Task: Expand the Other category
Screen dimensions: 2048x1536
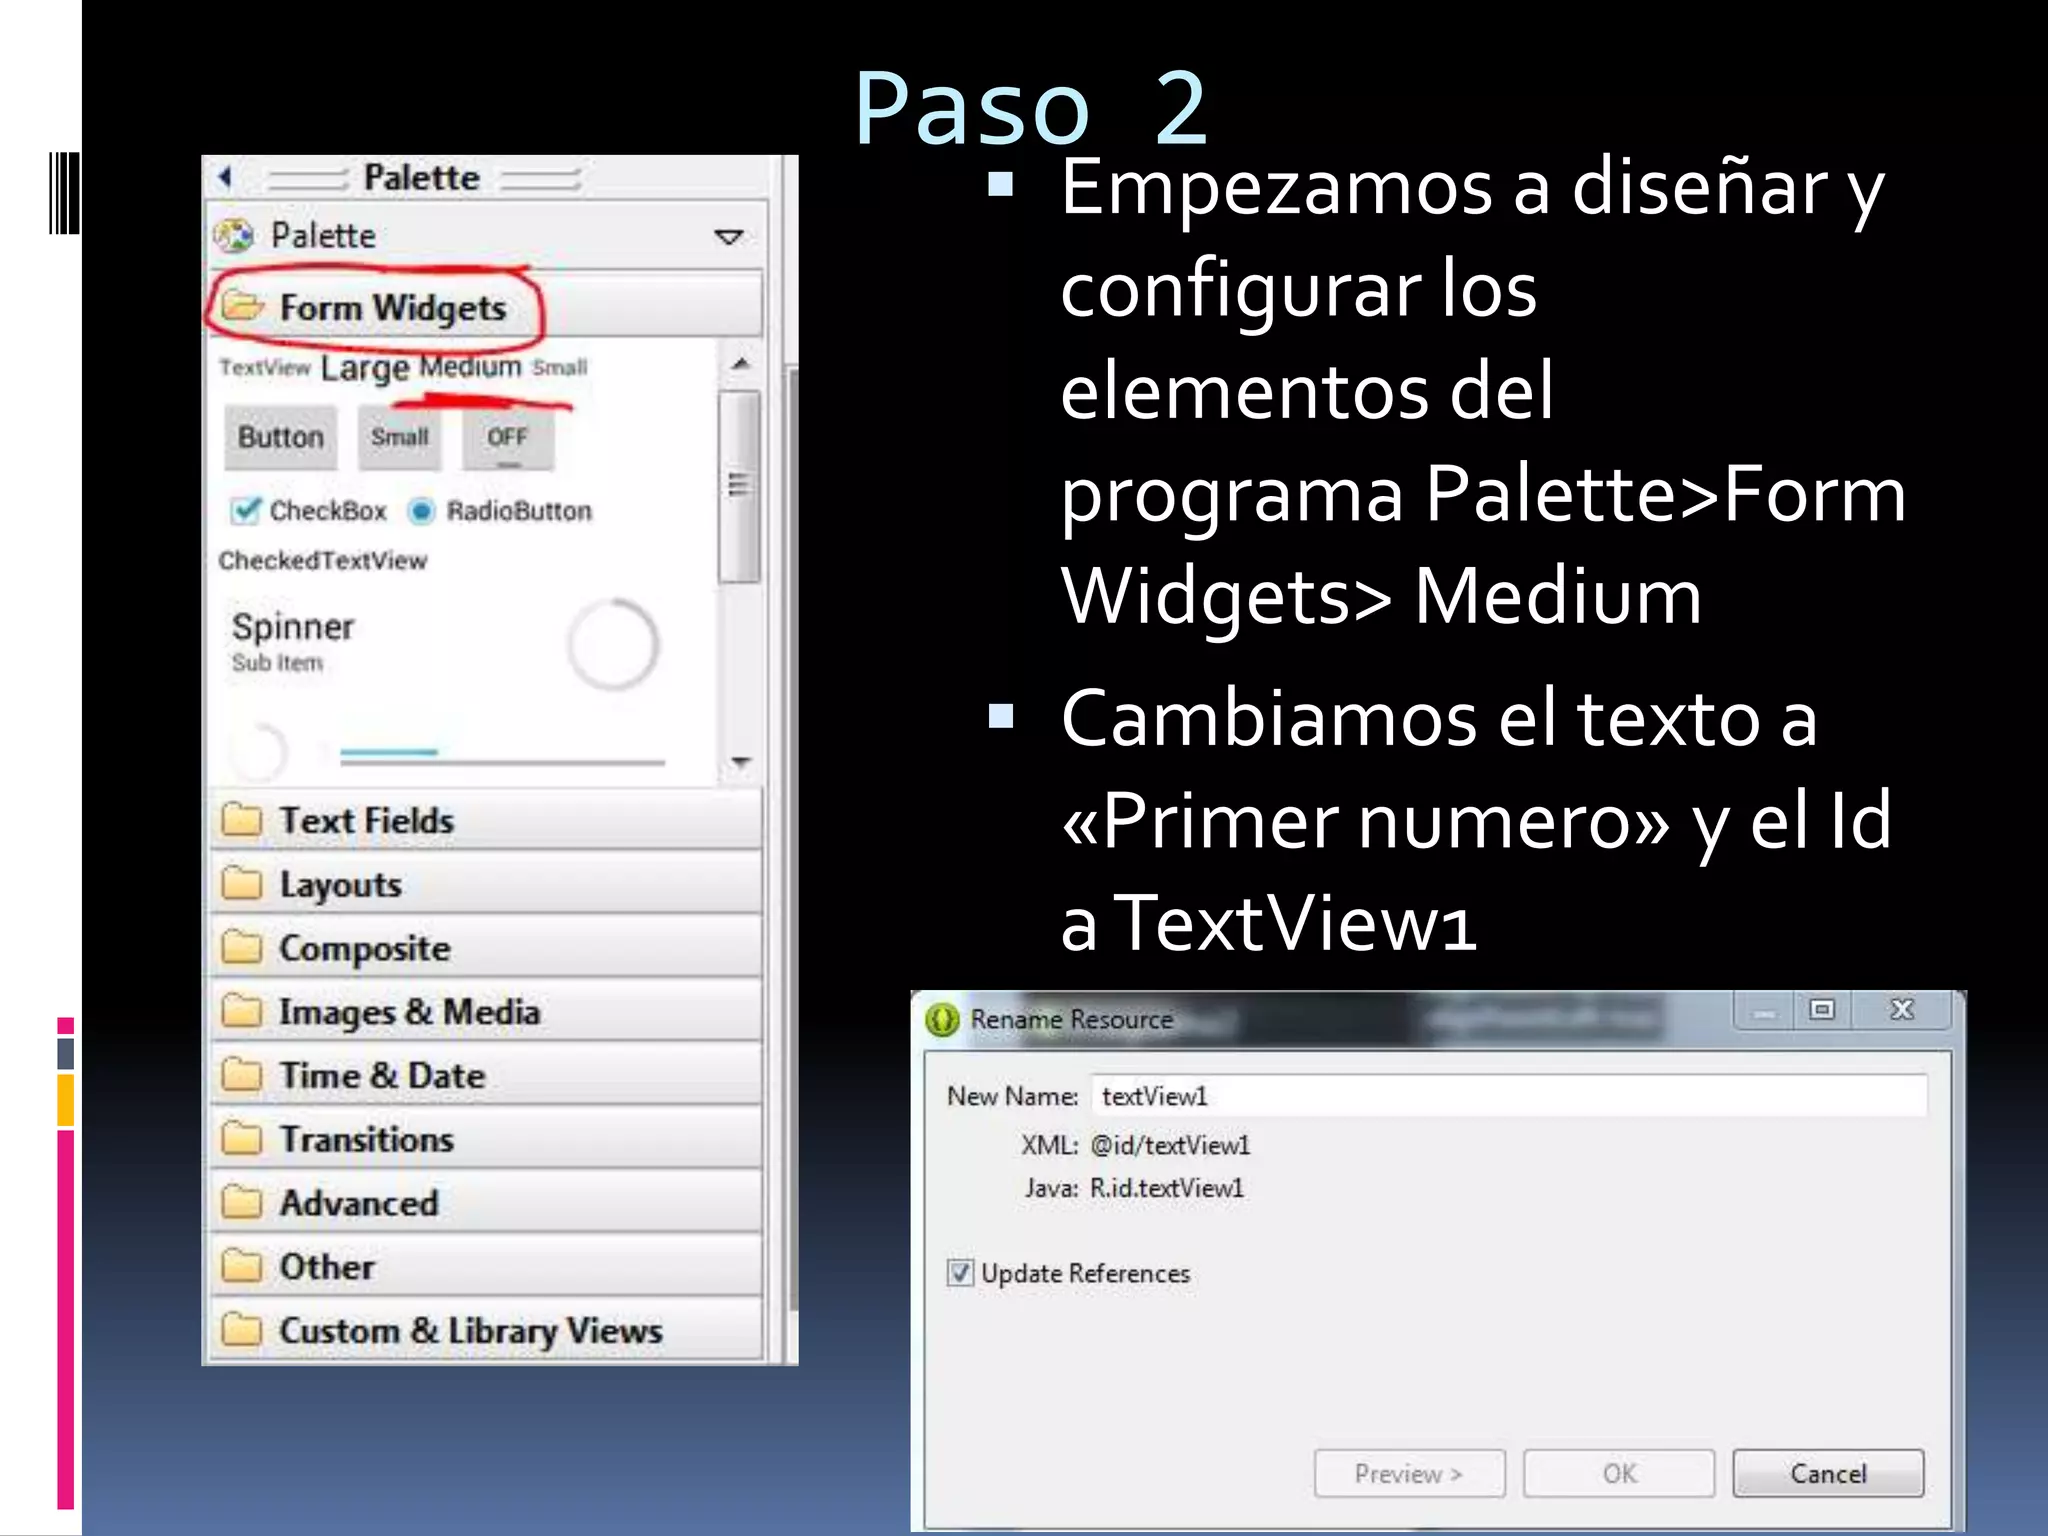Action: click(486, 1266)
